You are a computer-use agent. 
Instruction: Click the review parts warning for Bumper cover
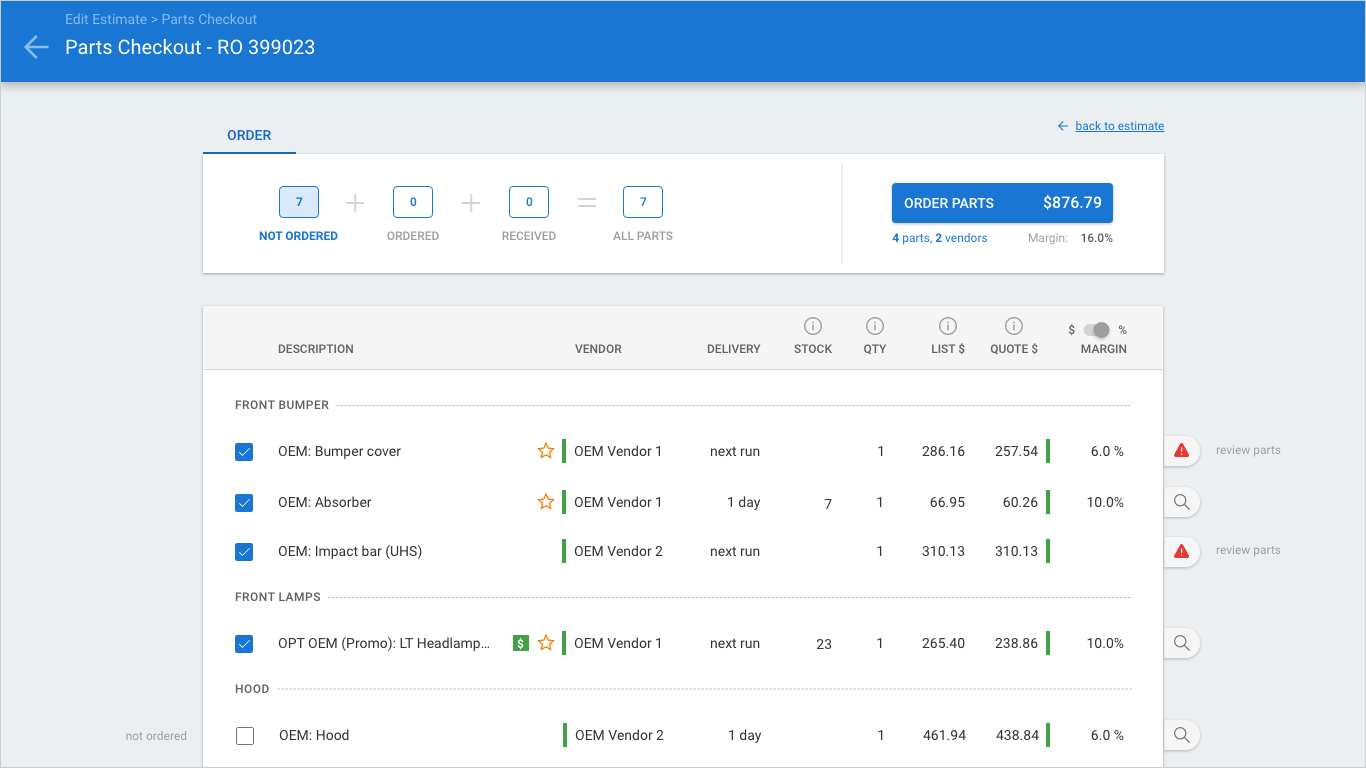pyautogui.click(x=1181, y=450)
